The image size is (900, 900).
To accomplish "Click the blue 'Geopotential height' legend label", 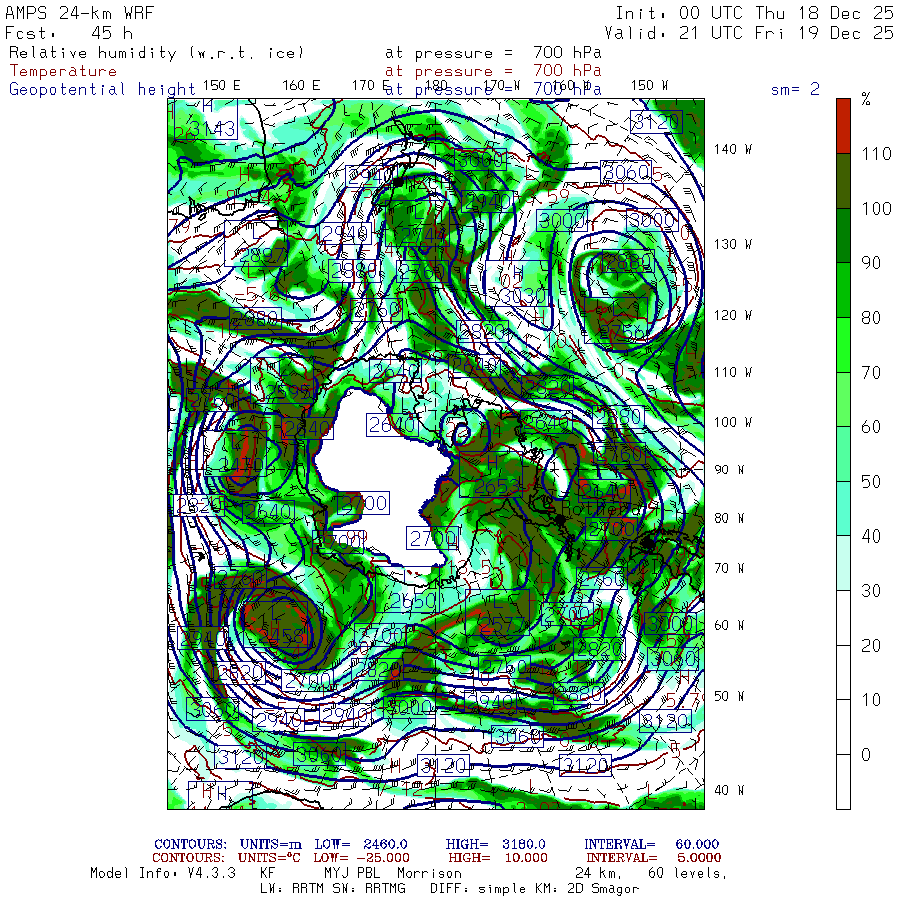I will [x=102, y=90].
